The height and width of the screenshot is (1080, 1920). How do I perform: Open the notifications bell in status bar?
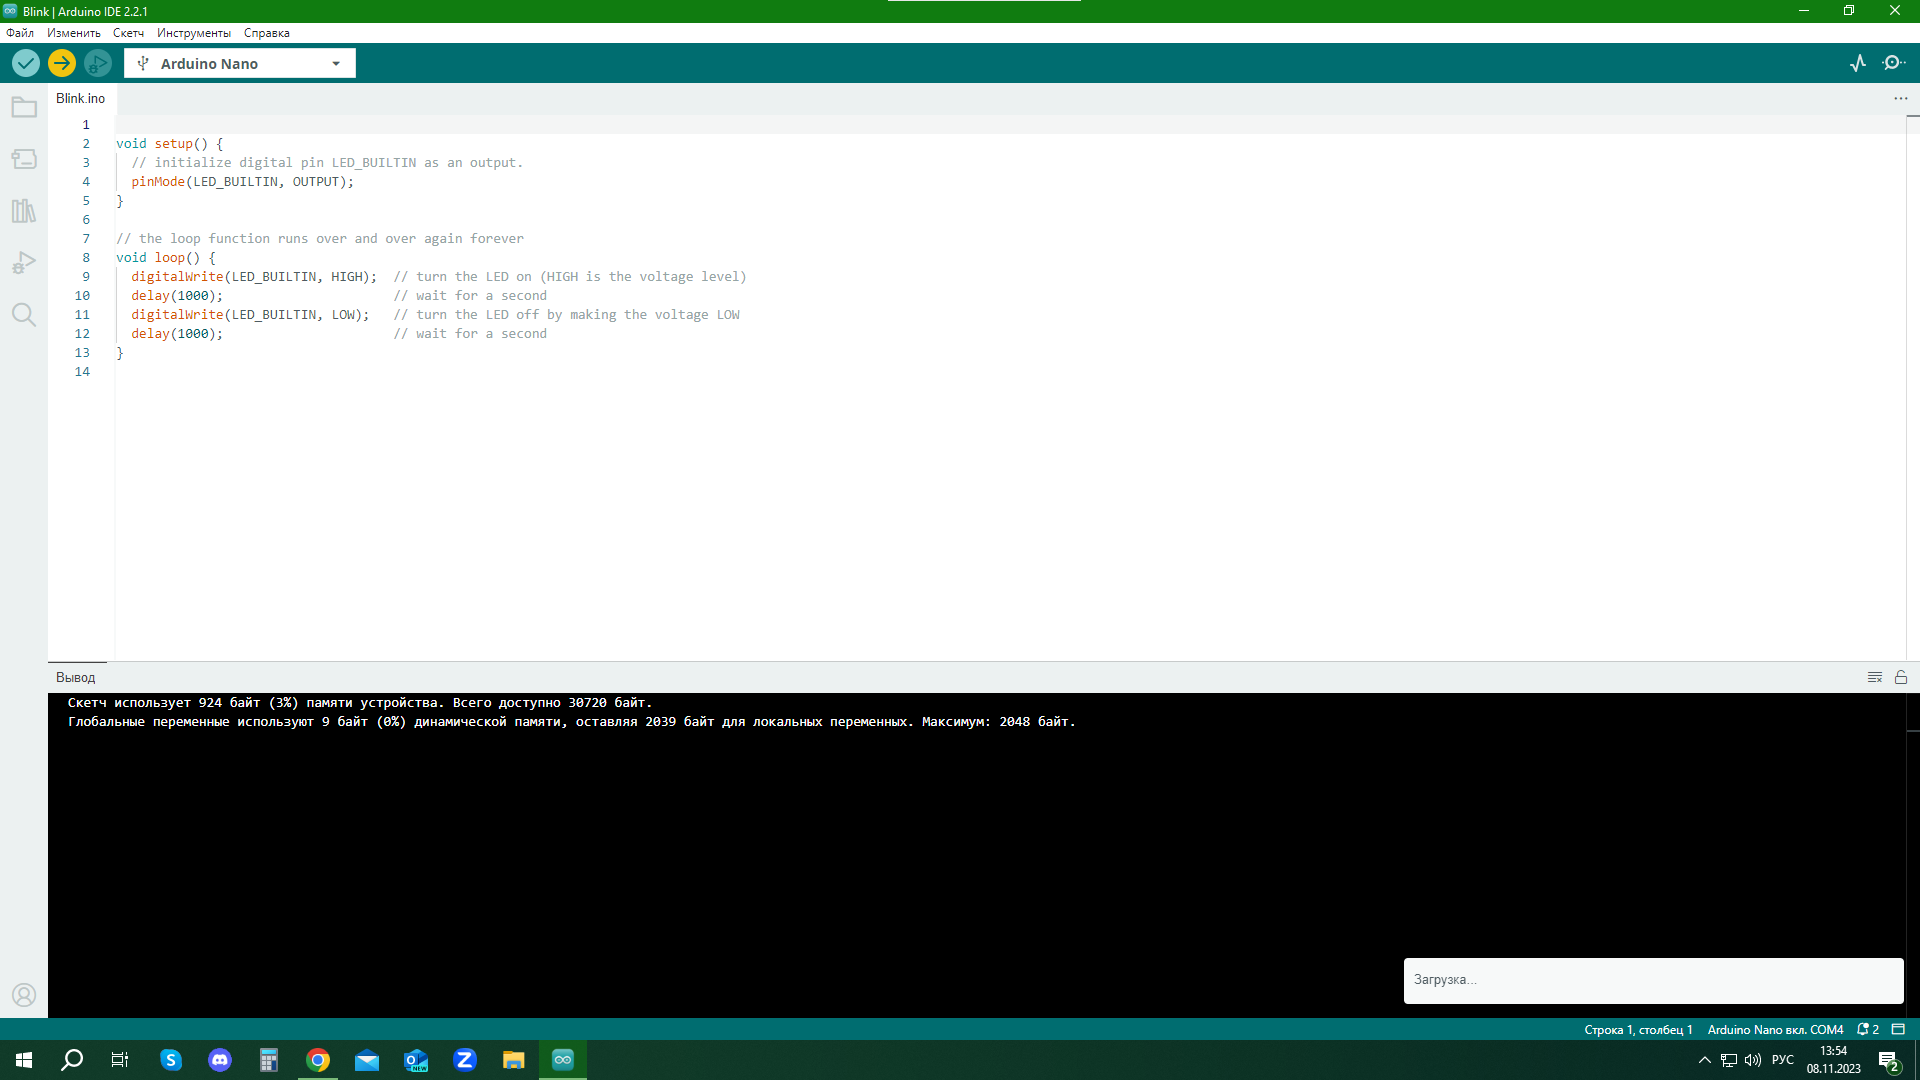click(x=1868, y=1029)
